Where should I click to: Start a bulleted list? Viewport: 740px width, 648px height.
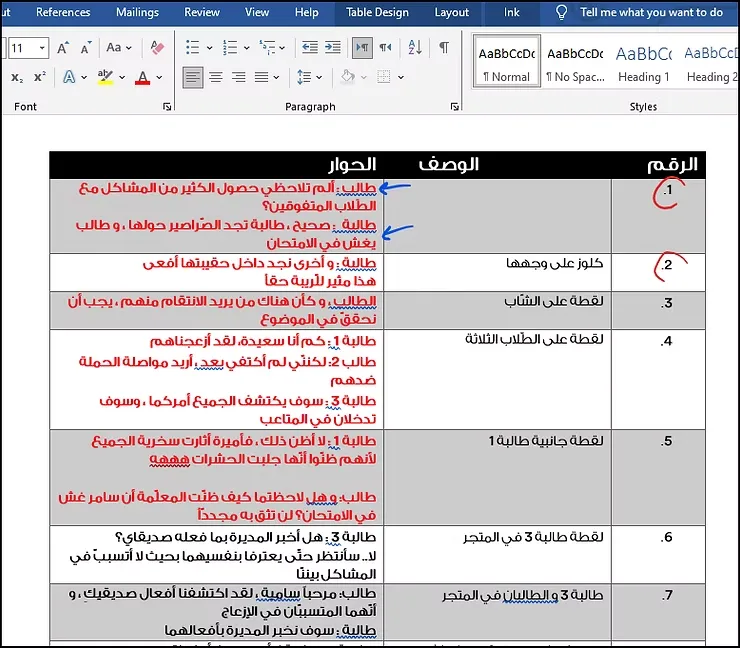point(193,48)
